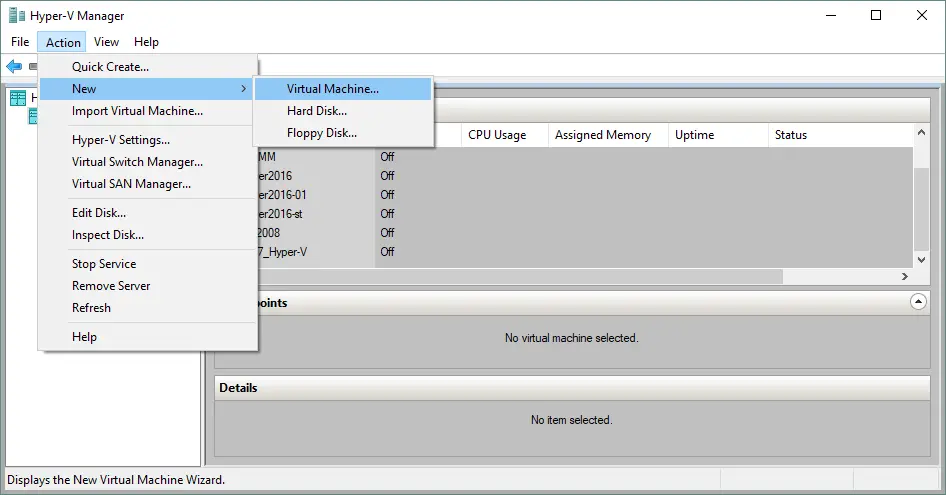Pick Floppy Disk... from the submenu

pyautogui.click(x=321, y=133)
